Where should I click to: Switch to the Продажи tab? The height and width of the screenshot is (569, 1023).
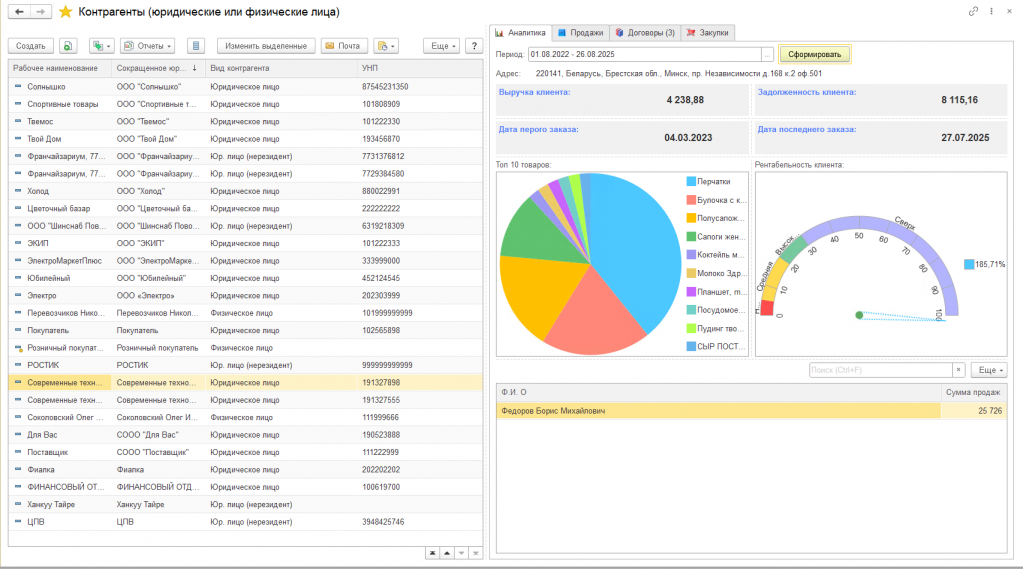[581, 33]
